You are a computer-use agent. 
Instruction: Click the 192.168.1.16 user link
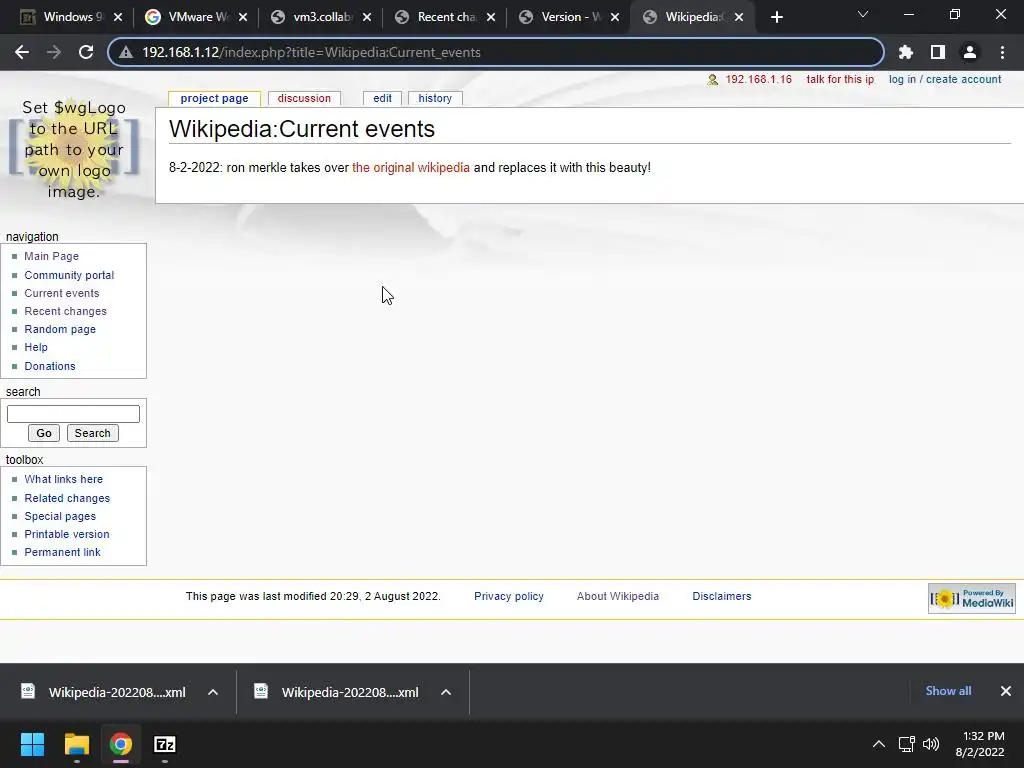pos(758,79)
